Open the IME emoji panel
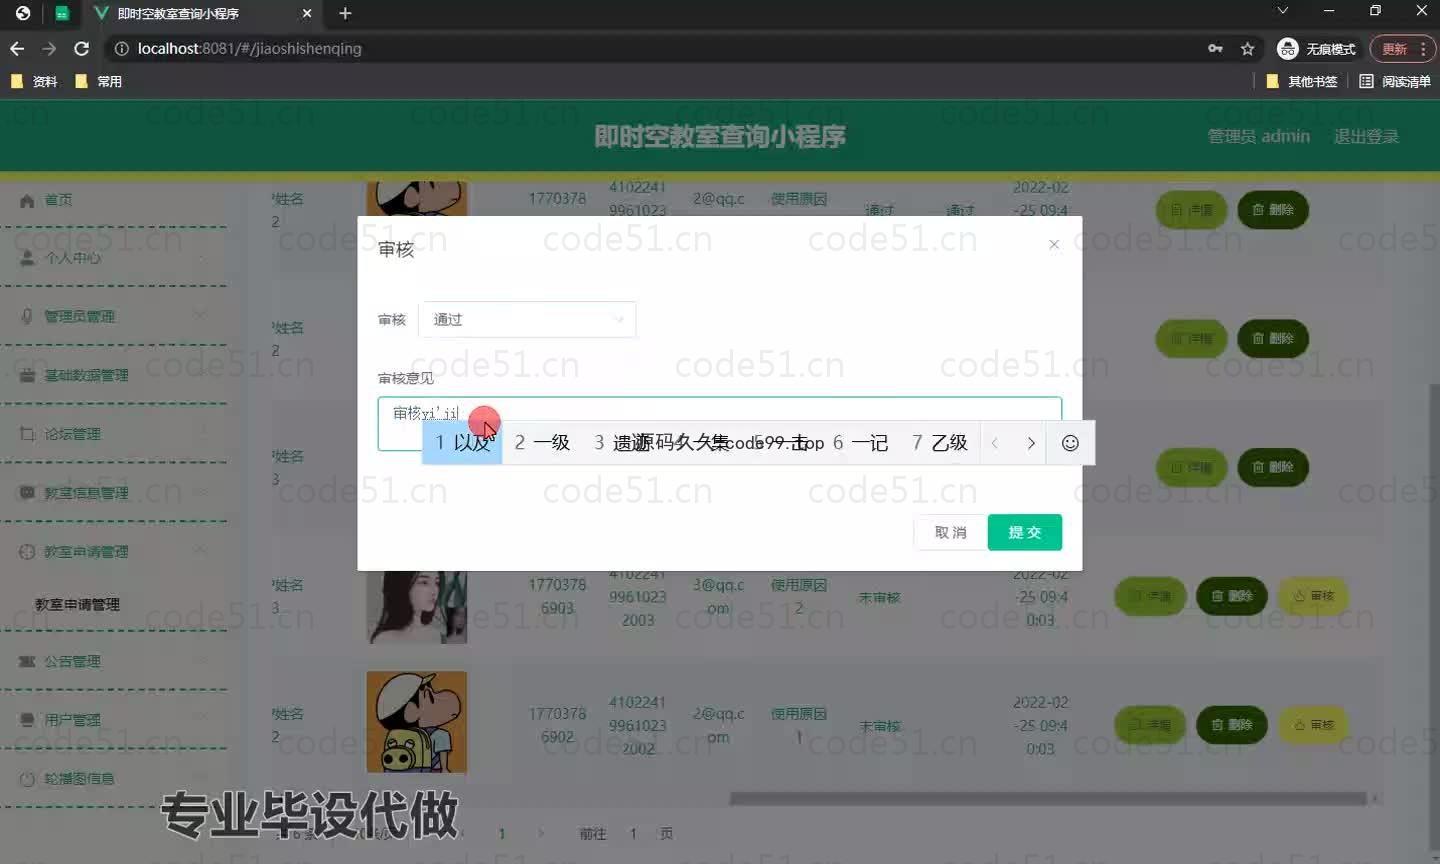This screenshot has width=1440, height=864. (x=1070, y=443)
